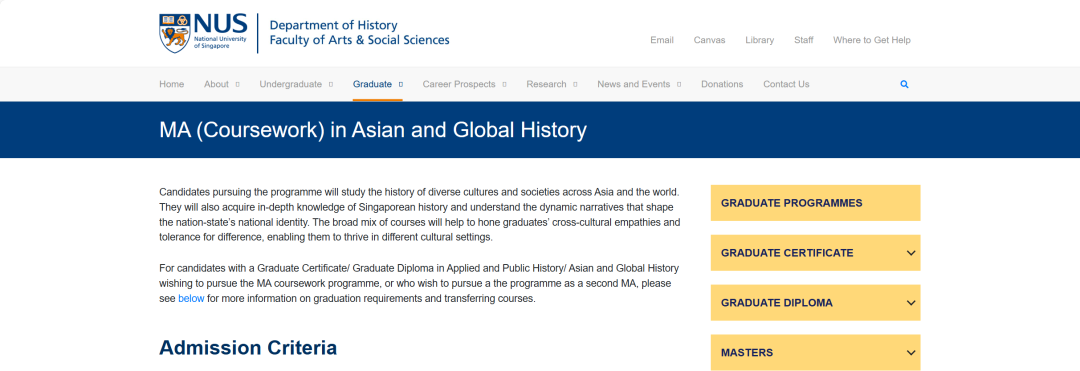Image resolution: width=1080 pixels, height=371 pixels.
Task: Click the Graduate Certificate sidebar button
Action: (816, 253)
